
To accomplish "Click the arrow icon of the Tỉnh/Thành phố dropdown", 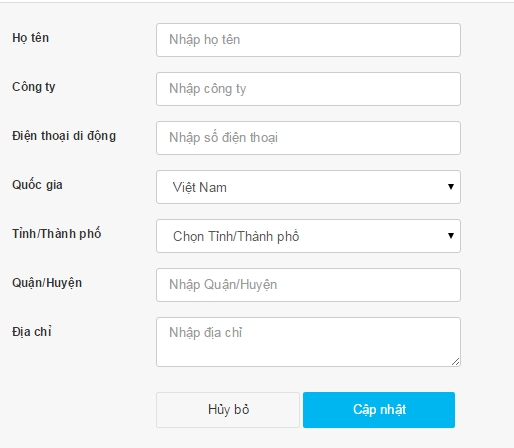I will (x=451, y=236).
